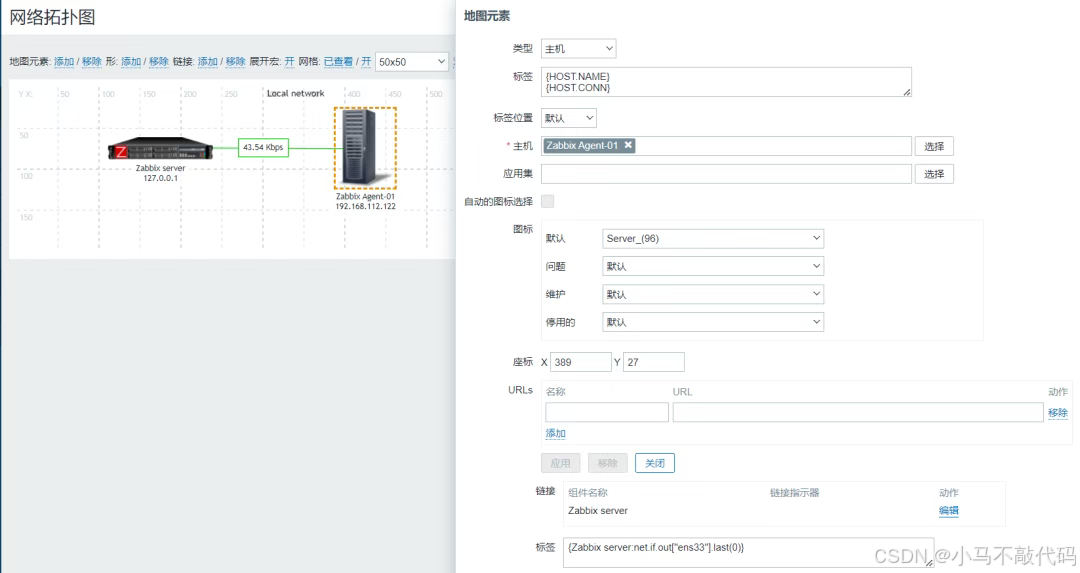Focus link 标签 textarea with net.if.out
The height and width of the screenshot is (573, 1080).
[x=749, y=552]
